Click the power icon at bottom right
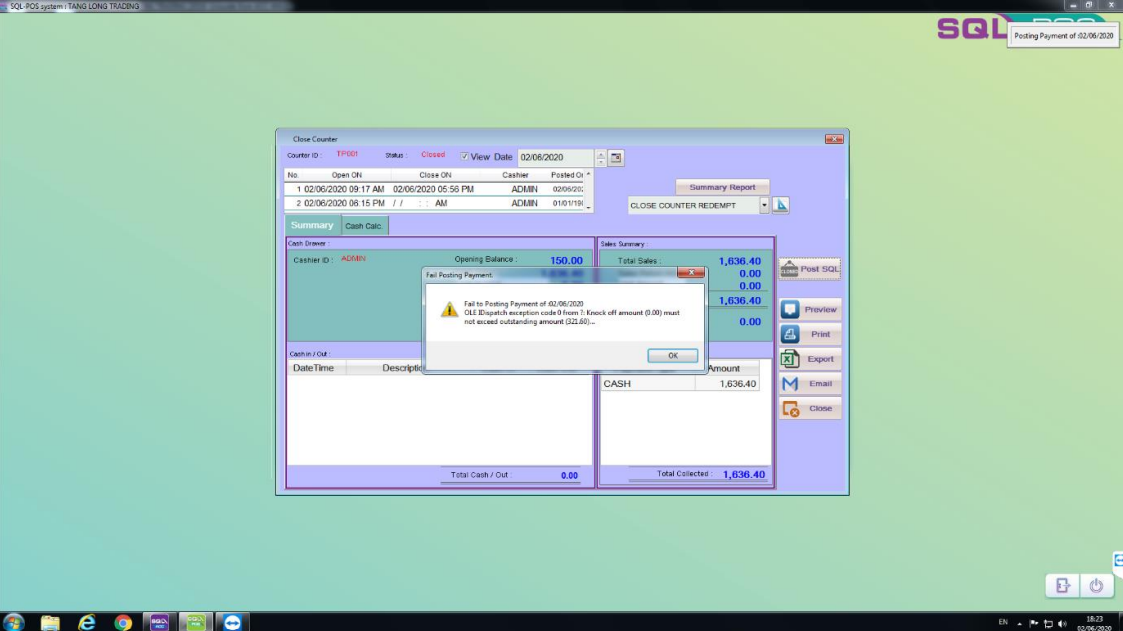1123x631 pixels. (x=1096, y=586)
